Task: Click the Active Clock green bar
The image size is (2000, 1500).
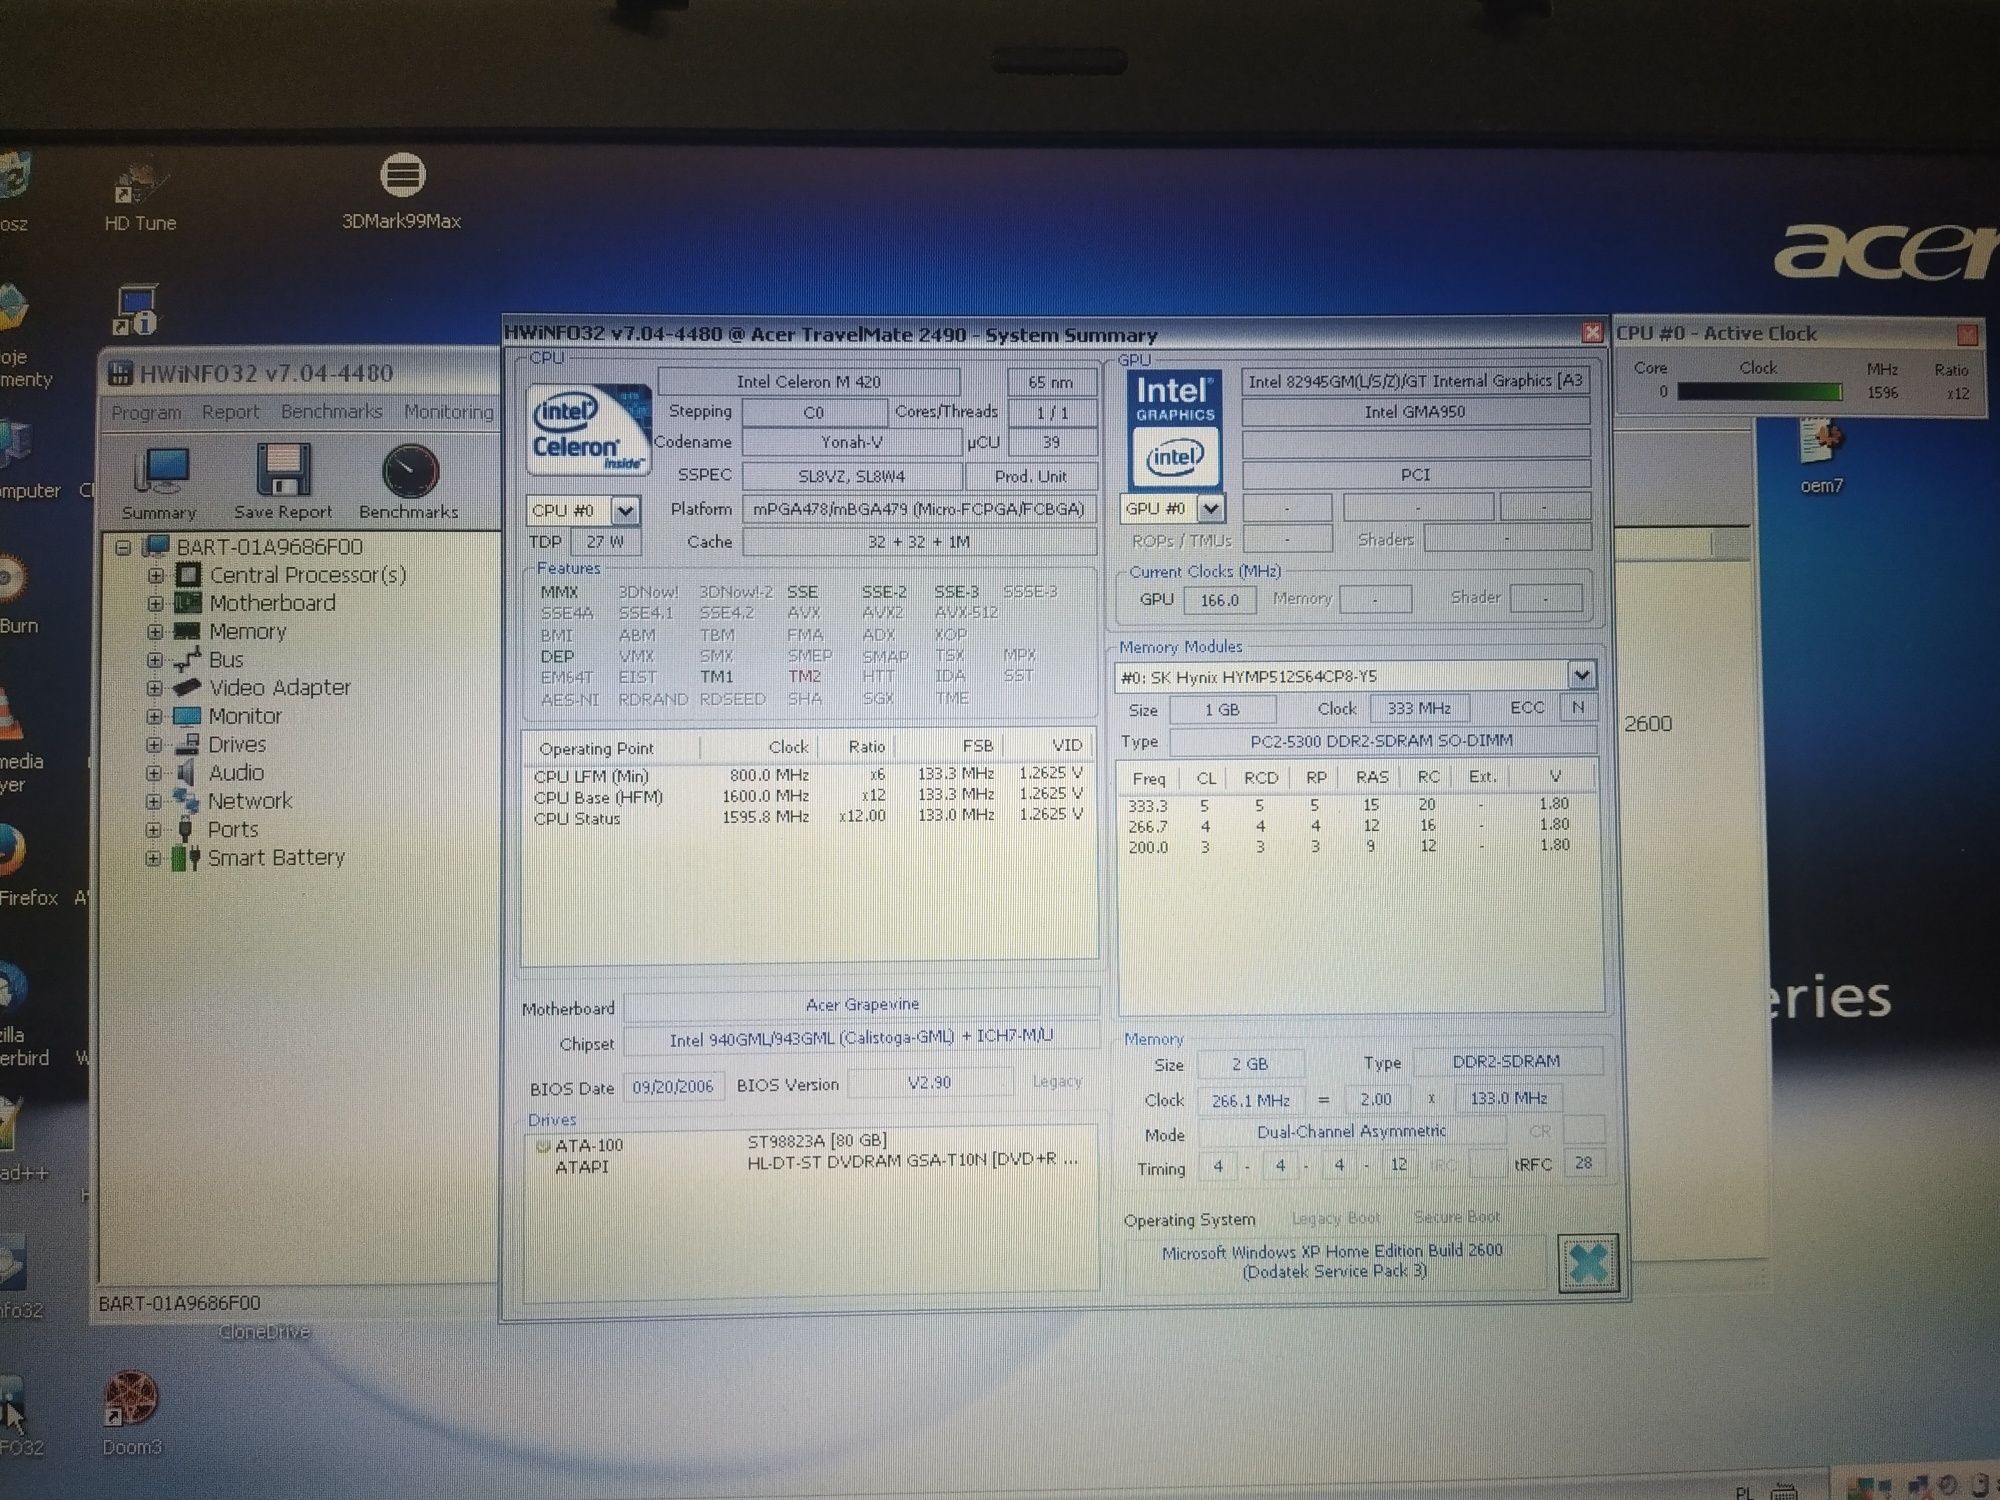Action: 1759,393
